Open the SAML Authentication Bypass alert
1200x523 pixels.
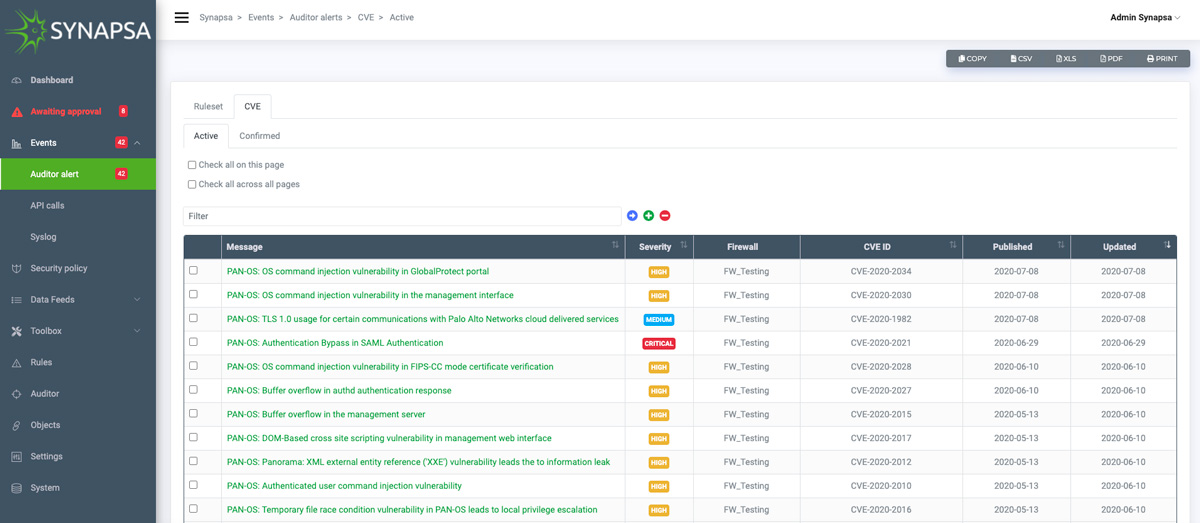click(335, 343)
